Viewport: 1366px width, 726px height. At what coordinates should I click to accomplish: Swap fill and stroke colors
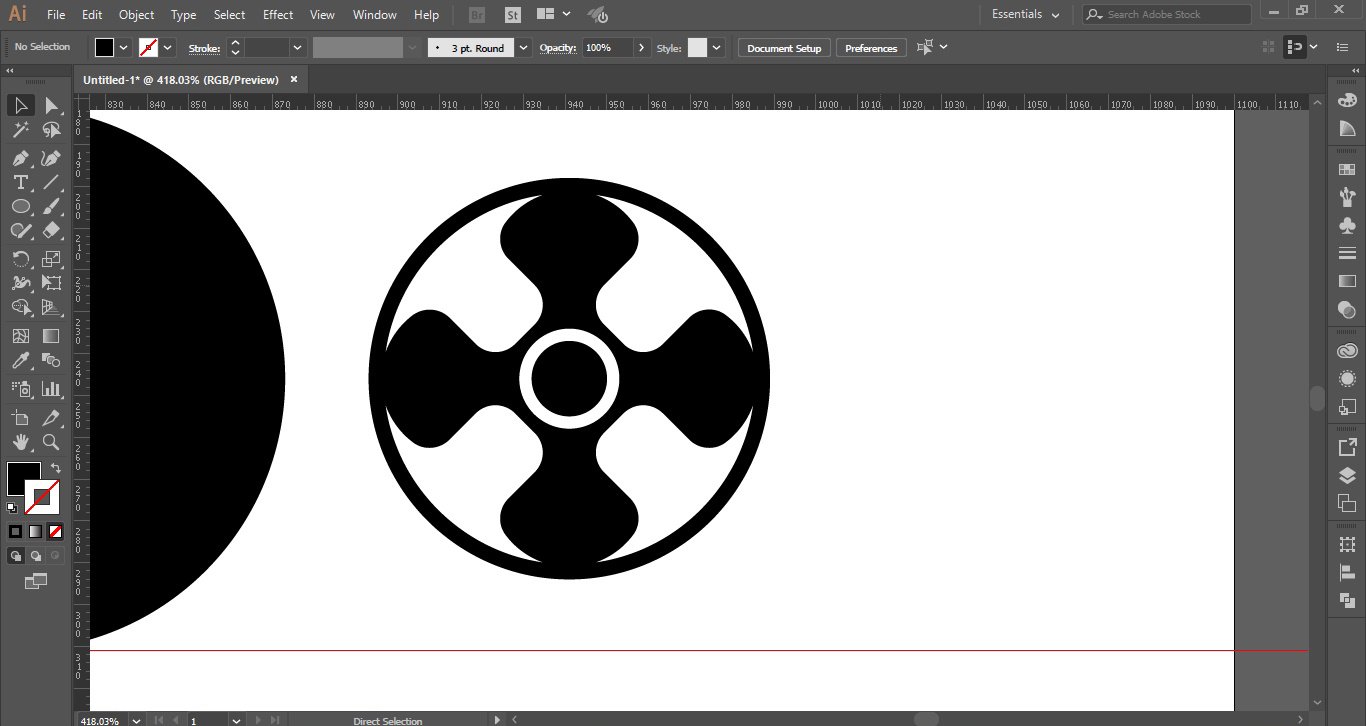pos(56,467)
